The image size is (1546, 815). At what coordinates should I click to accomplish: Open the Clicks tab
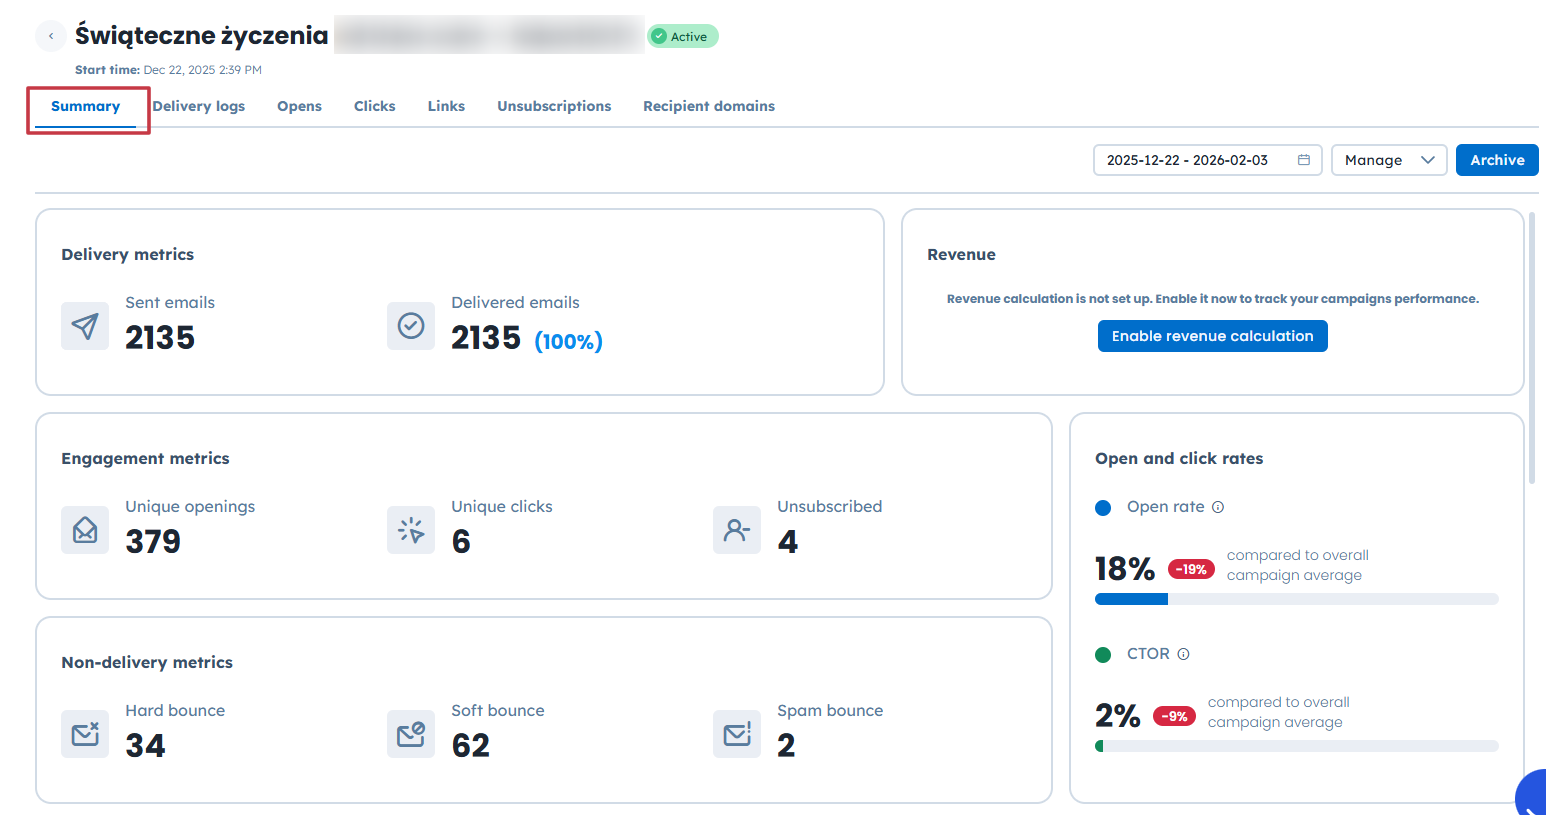[x=374, y=106]
